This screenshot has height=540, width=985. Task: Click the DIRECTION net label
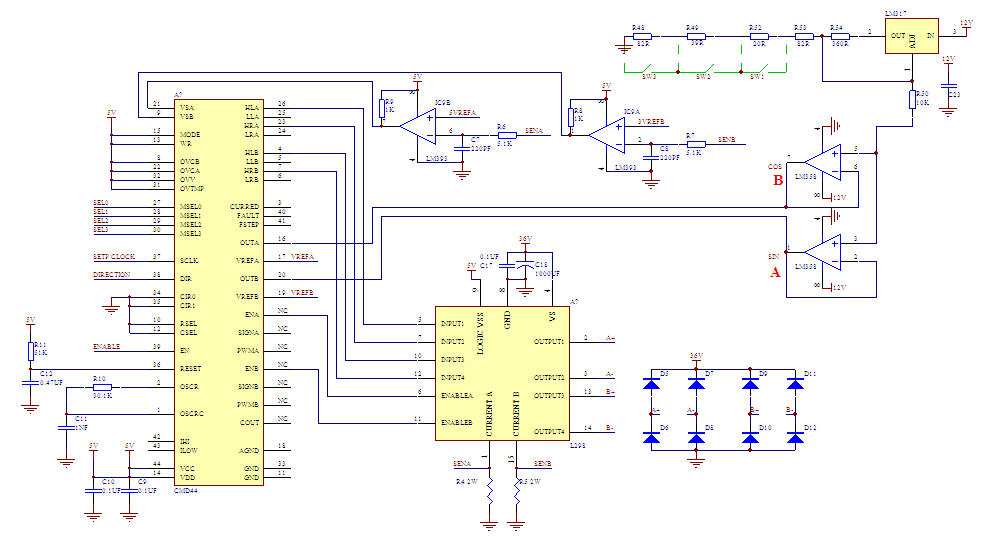(x=112, y=275)
